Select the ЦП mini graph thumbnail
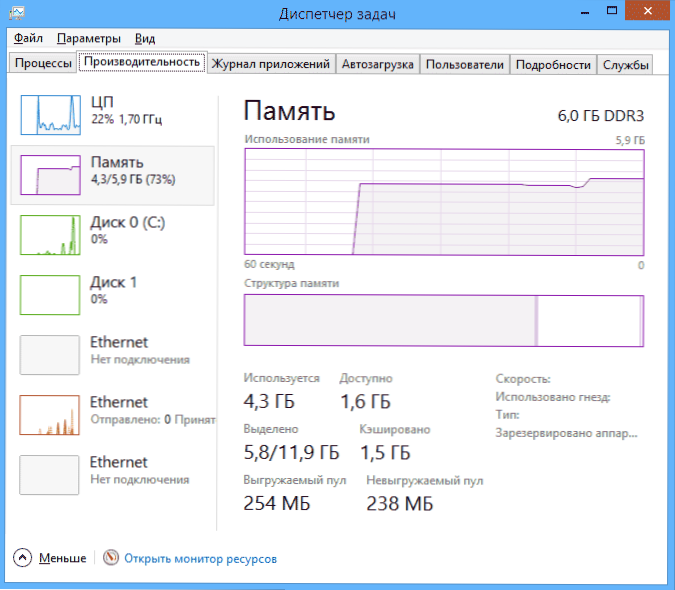675x590 pixels. coord(50,115)
